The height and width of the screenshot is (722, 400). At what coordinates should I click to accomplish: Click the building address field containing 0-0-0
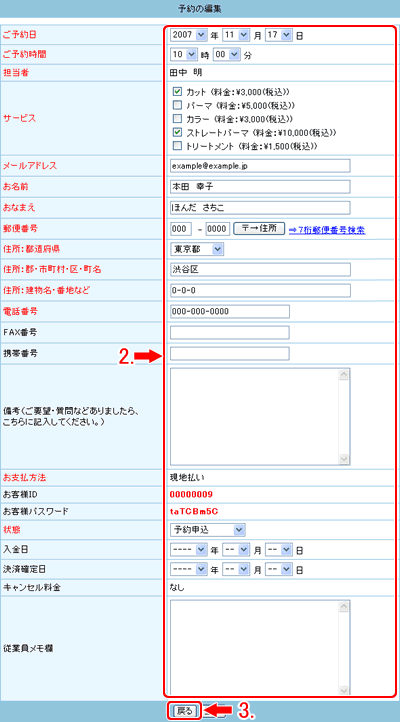260,291
